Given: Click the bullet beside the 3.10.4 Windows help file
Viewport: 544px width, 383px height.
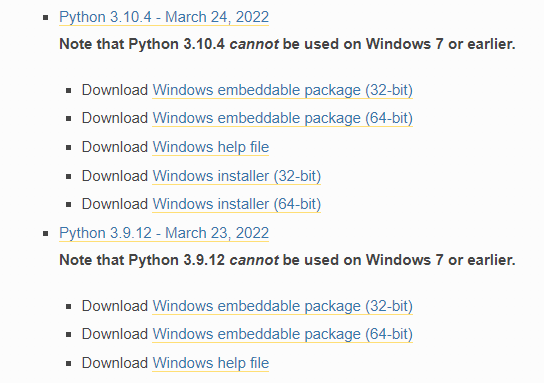Looking at the screenshot, I should [x=68, y=148].
